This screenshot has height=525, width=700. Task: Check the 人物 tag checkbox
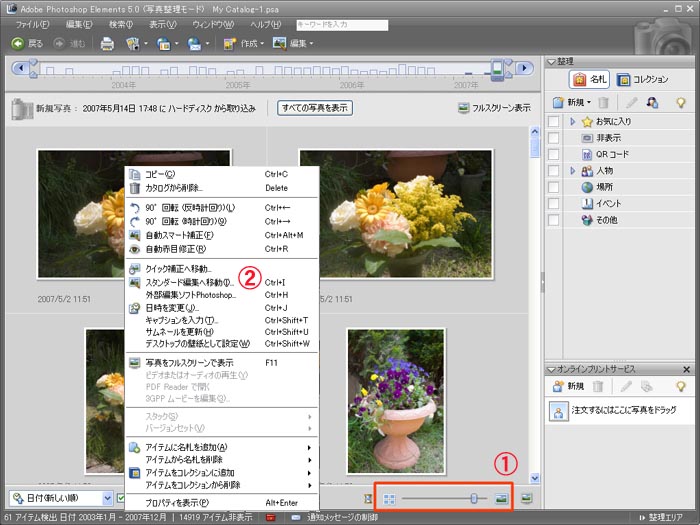553,171
